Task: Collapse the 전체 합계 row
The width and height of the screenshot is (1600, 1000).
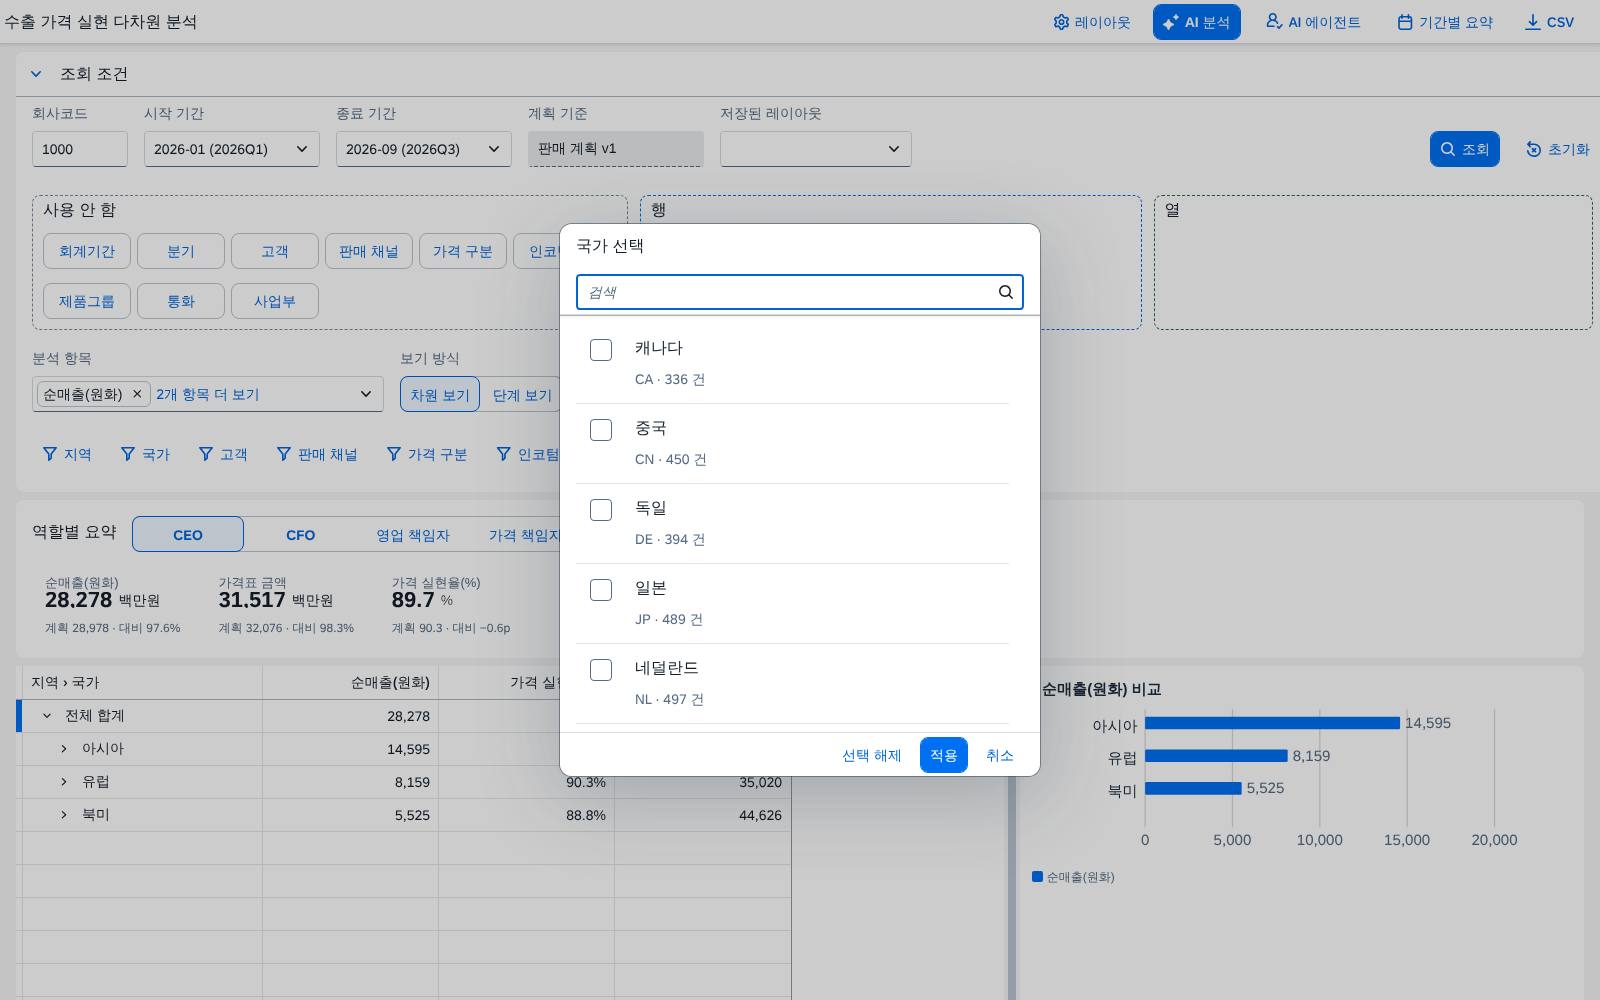Action: [x=46, y=716]
